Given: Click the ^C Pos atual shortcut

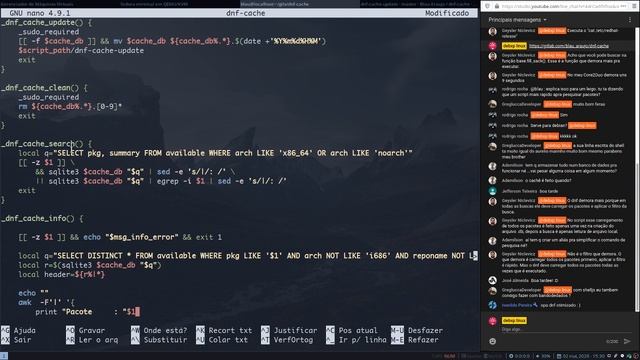Looking at the screenshot, I should point(352,330).
